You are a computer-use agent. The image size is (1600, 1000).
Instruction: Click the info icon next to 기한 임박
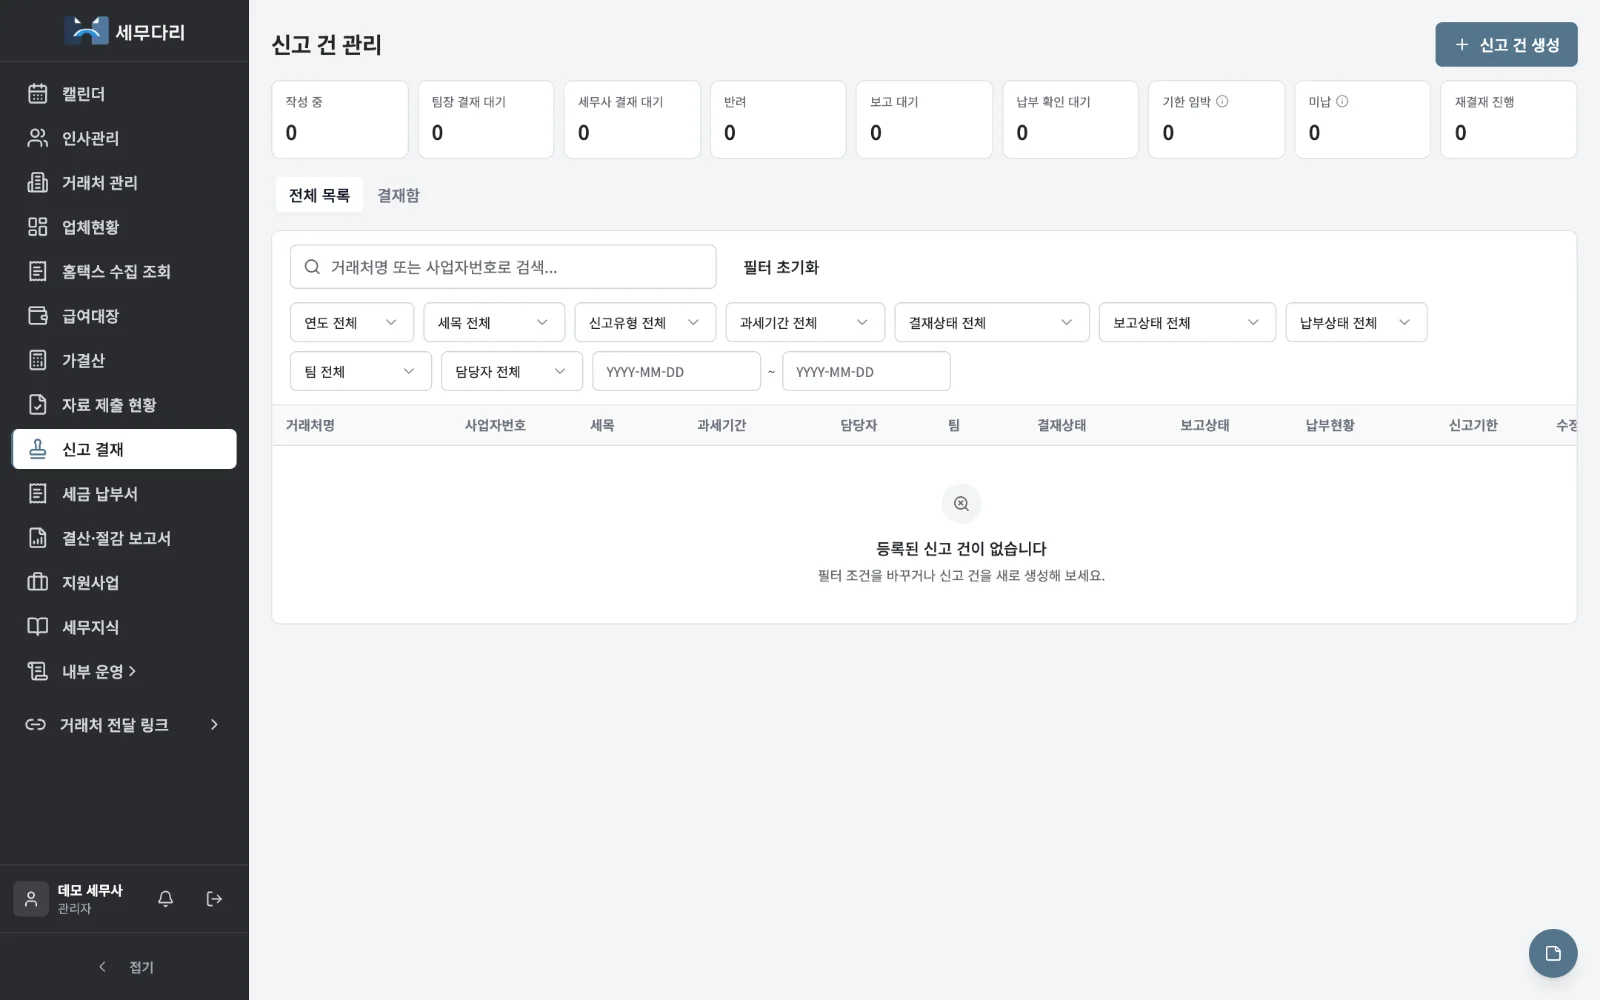pos(1222,101)
